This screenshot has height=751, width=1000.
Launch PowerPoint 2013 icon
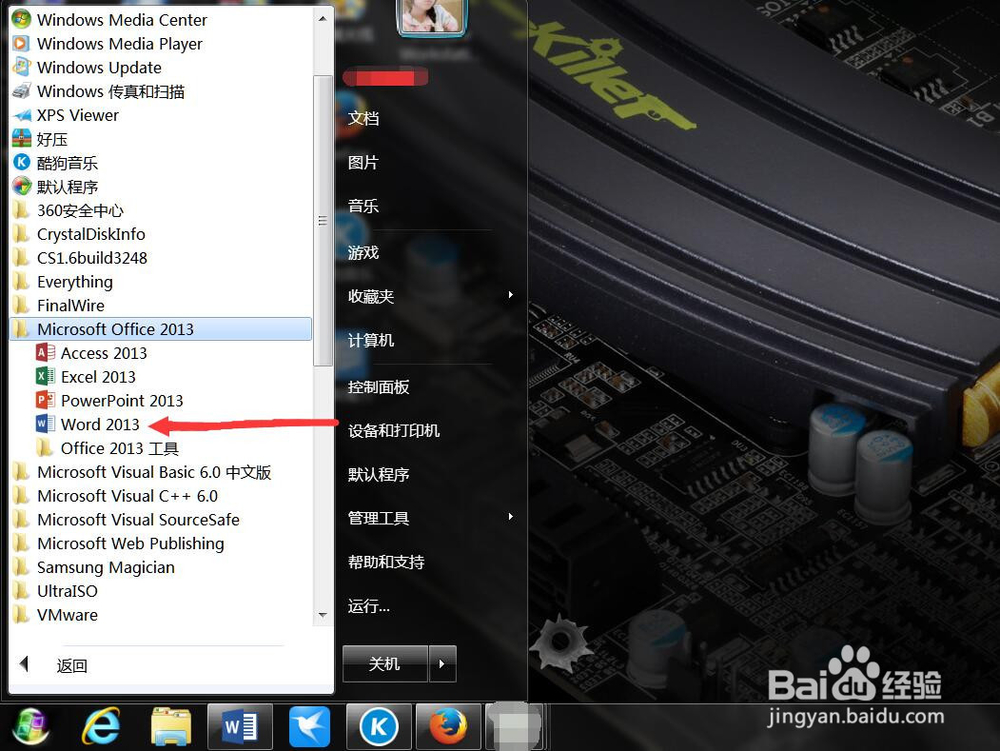(45, 400)
